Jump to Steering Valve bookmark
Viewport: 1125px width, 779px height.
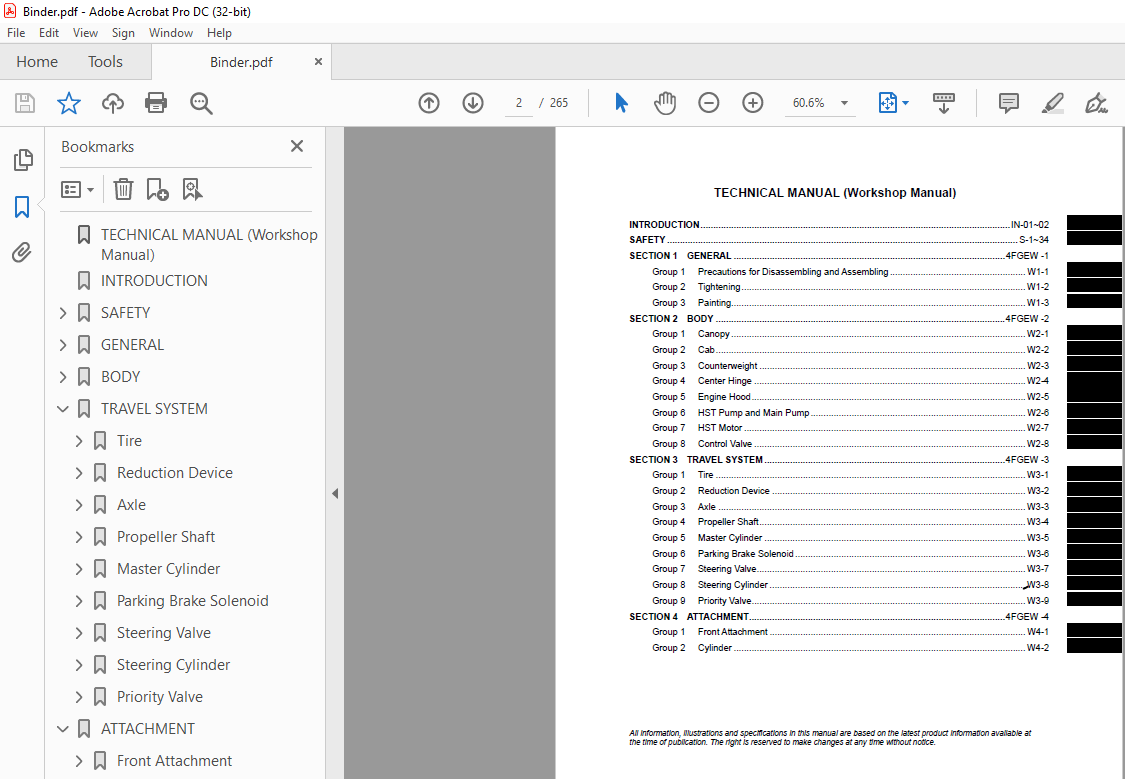pos(164,633)
